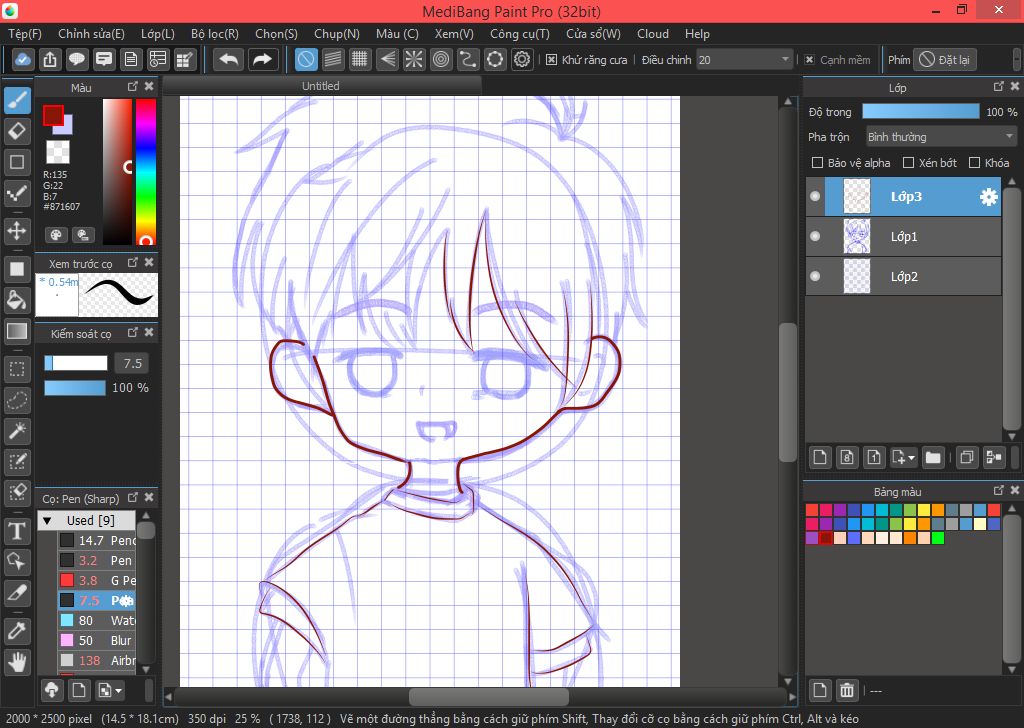Select the Bucket fill tool
Image resolution: width=1024 pixels, height=728 pixels.
click(17, 300)
